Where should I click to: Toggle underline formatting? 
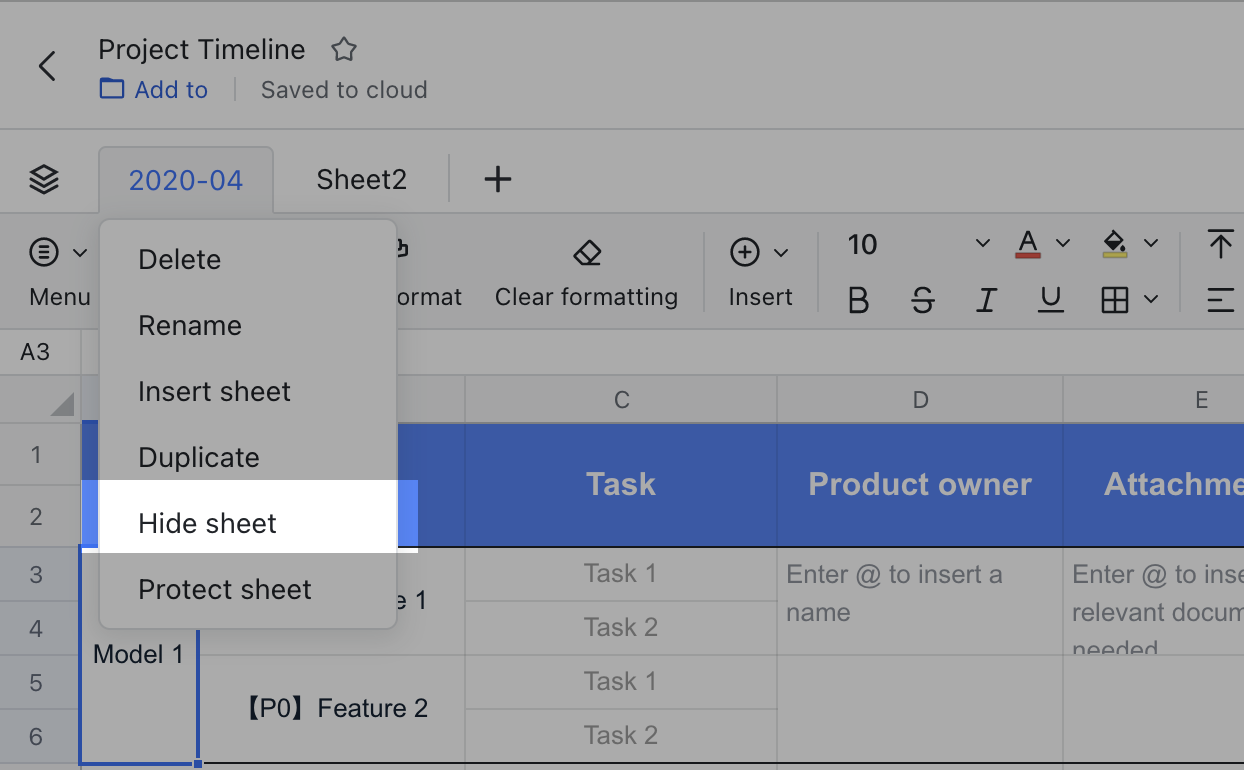pyautogui.click(x=1050, y=299)
